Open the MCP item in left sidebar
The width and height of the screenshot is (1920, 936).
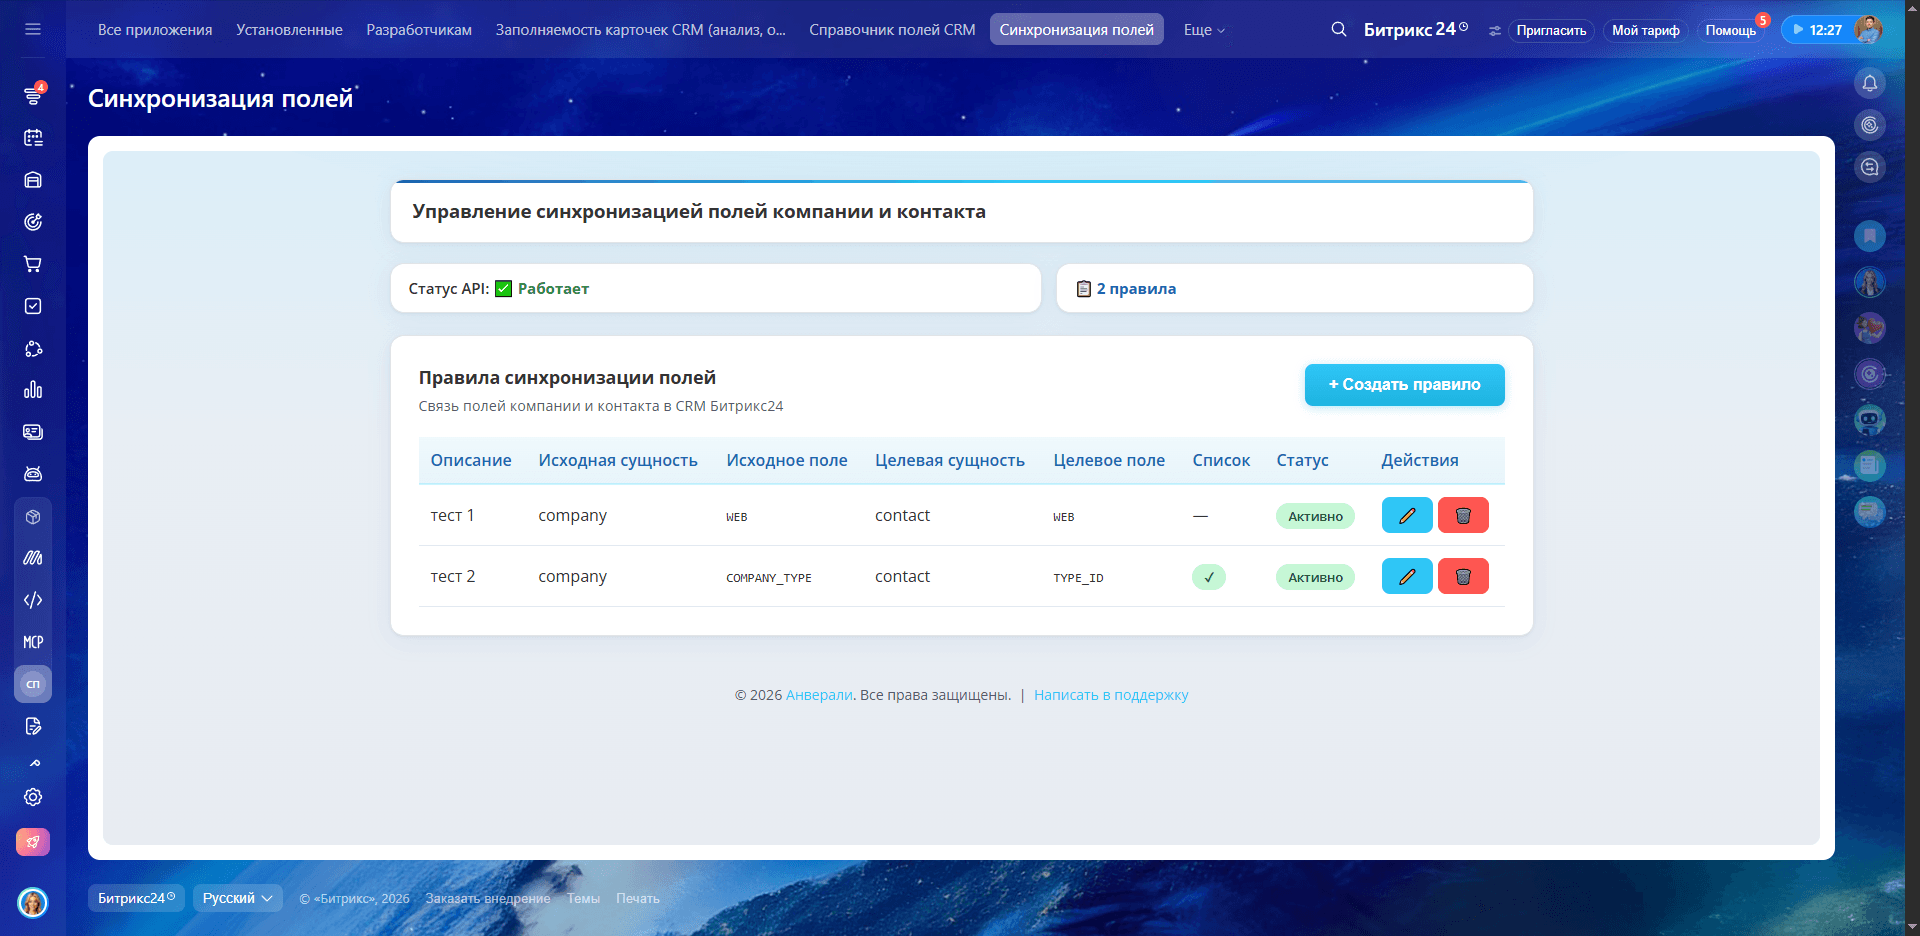(33, 642)
